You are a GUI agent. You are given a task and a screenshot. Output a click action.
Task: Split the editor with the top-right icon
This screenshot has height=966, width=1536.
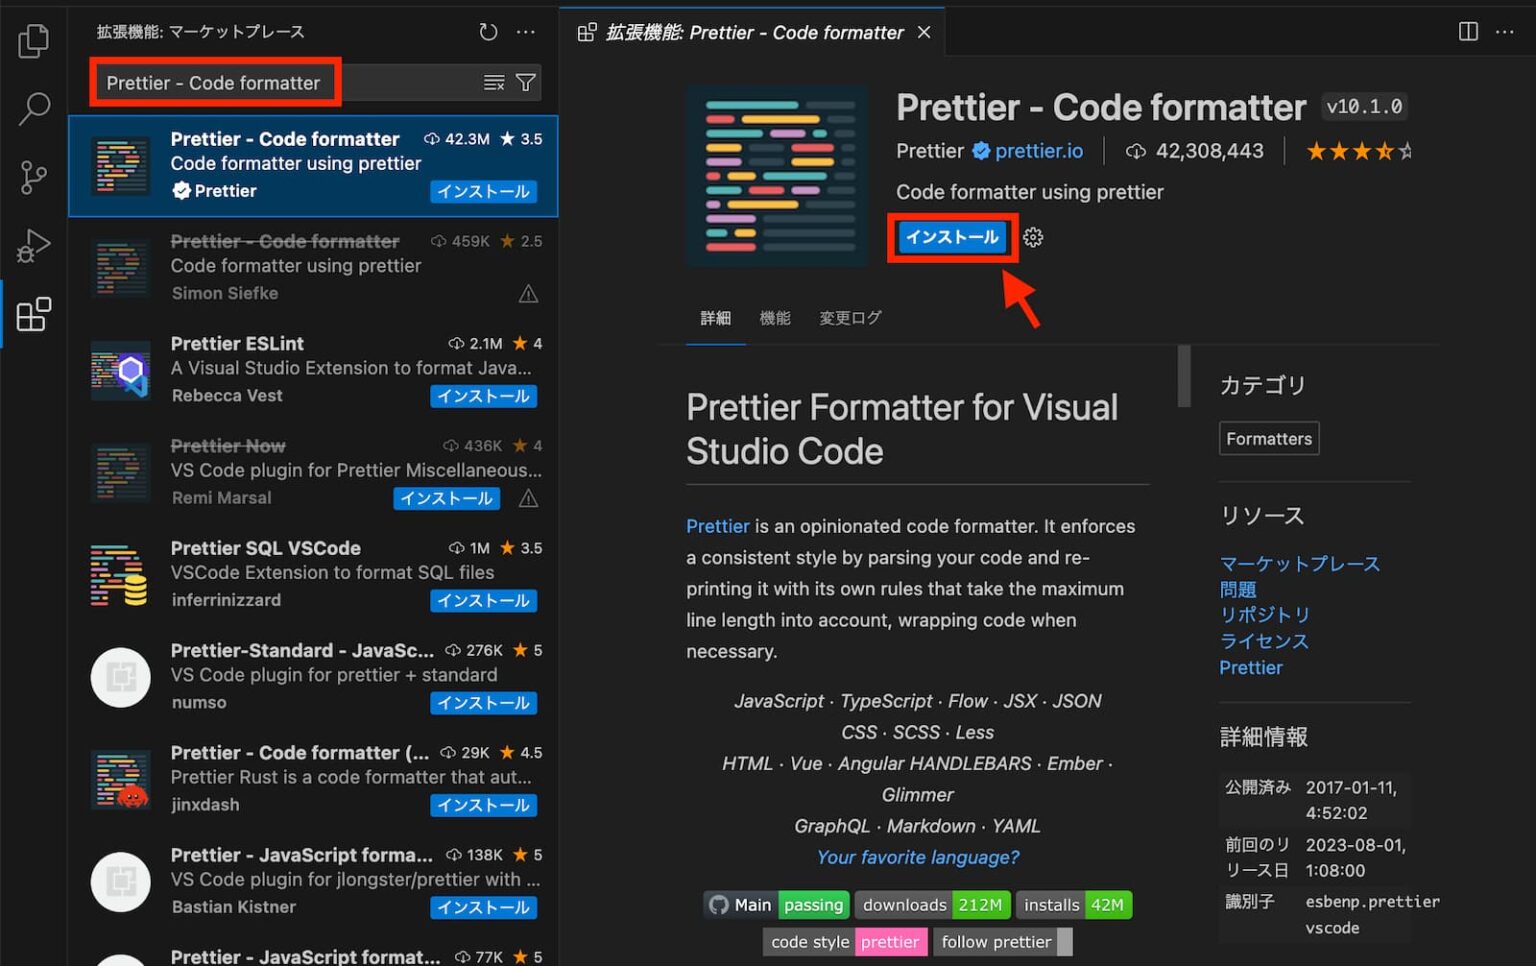click(1467, 31)
